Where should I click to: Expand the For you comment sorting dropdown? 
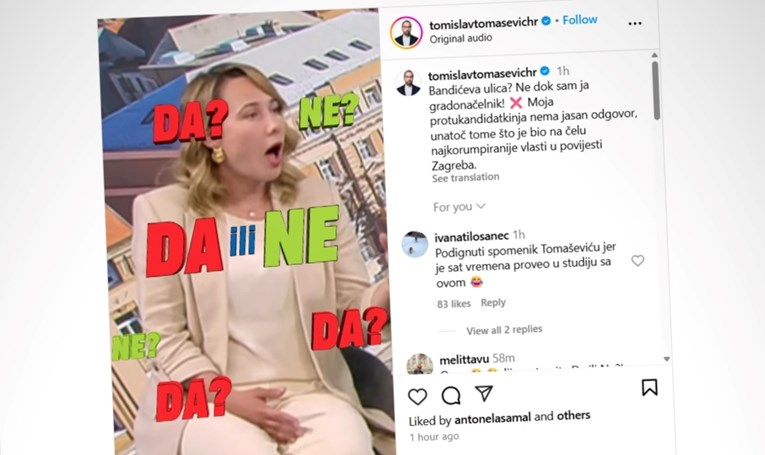point(459,207)
